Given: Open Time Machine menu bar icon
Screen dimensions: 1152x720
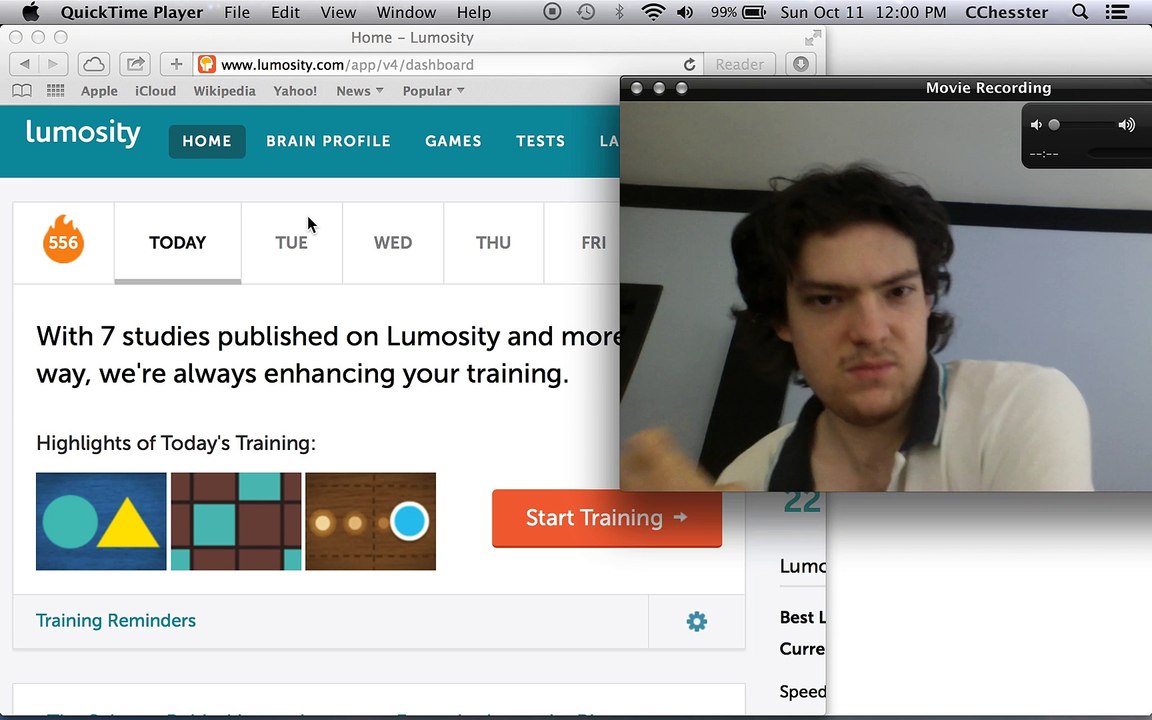Looking at the screenshot, I should pos(586,12).
